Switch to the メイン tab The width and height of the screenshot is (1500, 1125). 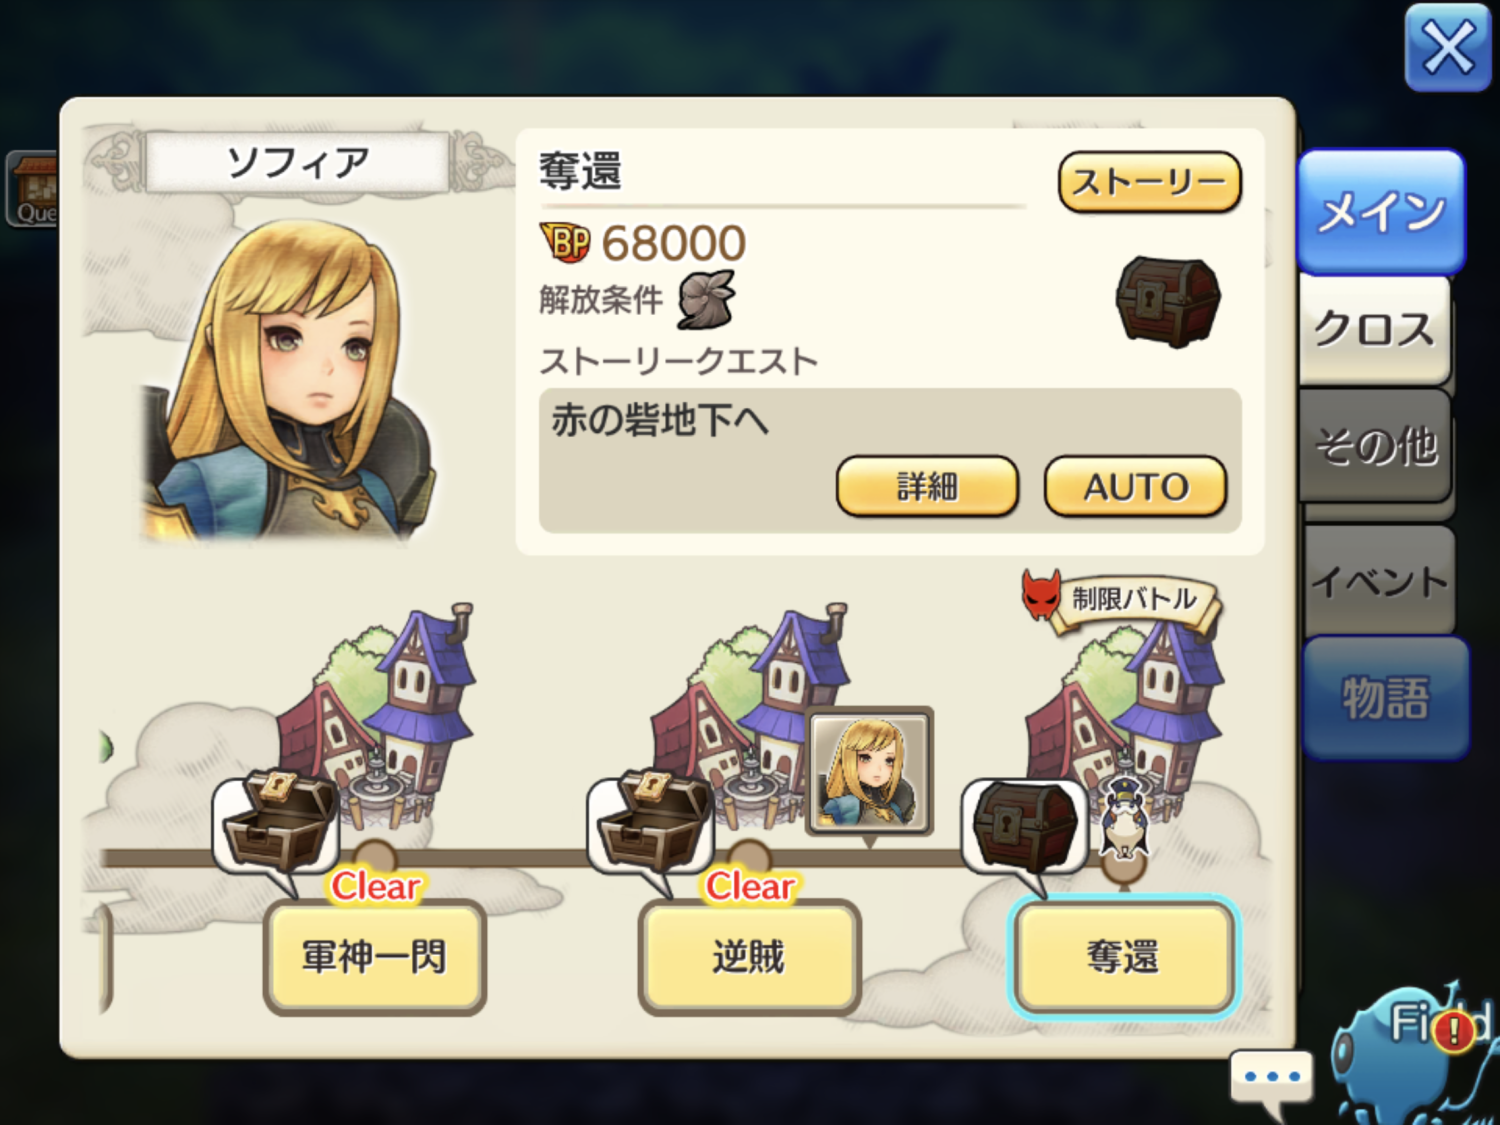click(x=1381, y=212)
